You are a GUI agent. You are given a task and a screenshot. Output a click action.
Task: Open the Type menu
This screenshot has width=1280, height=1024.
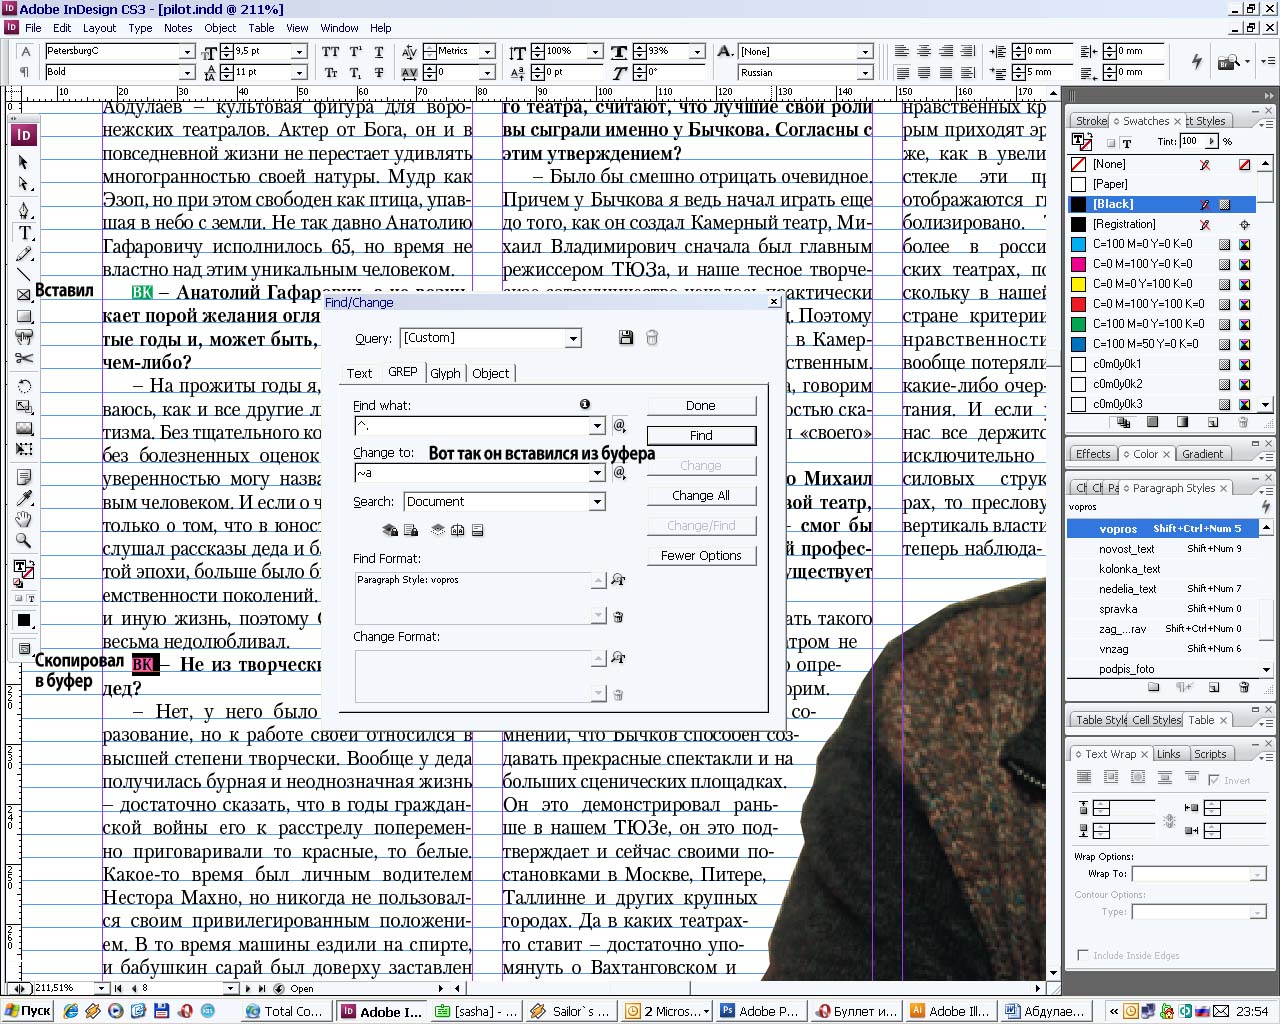140,28
